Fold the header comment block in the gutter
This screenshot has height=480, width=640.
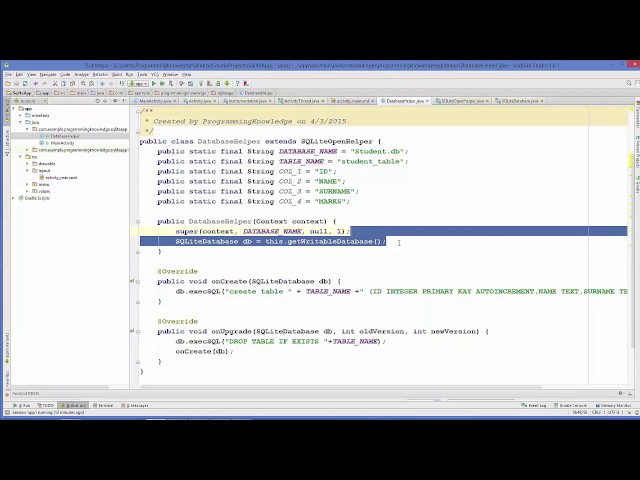[x=138, y=111]
